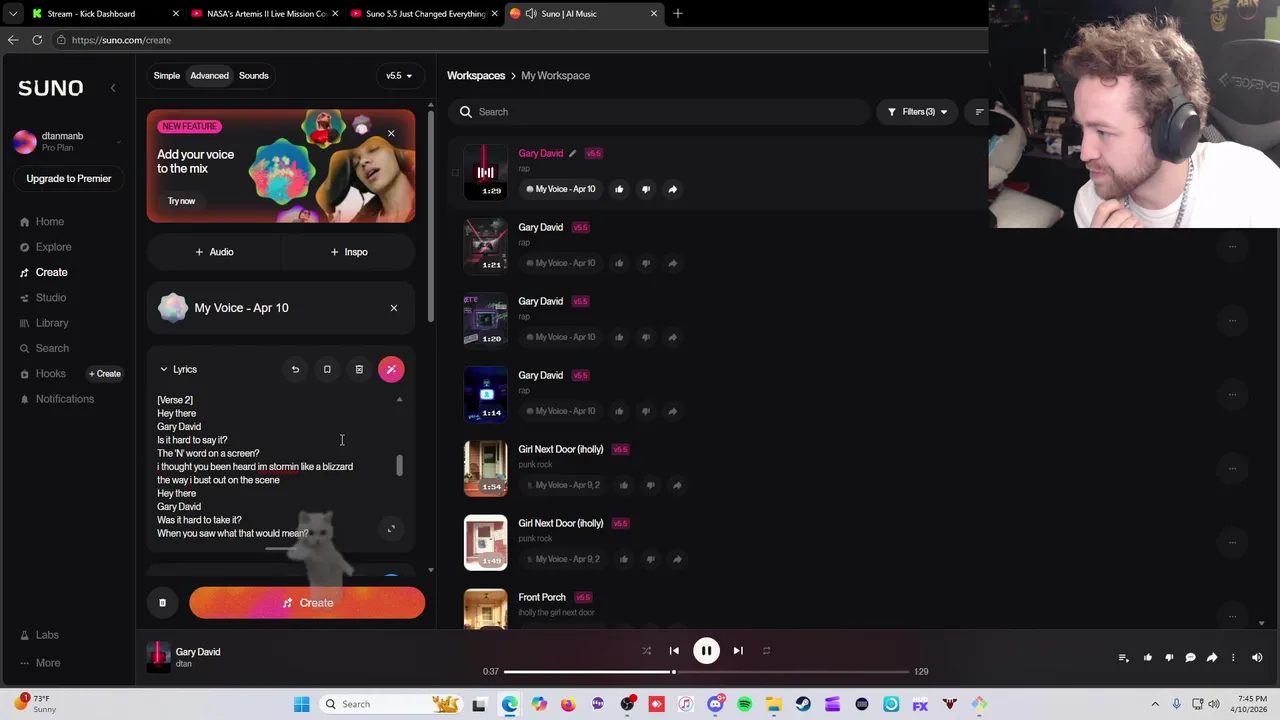Like the first Gary David track

tap(619, 189)
